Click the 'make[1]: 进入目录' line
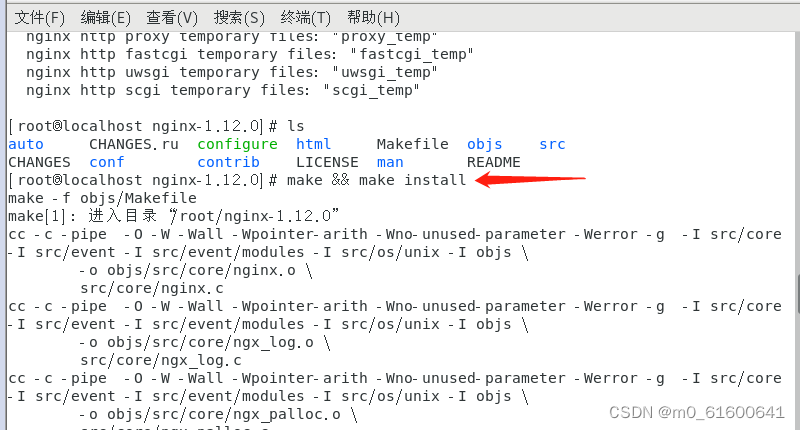The width and height of the screenshot is (800, 430). [173, 216]
